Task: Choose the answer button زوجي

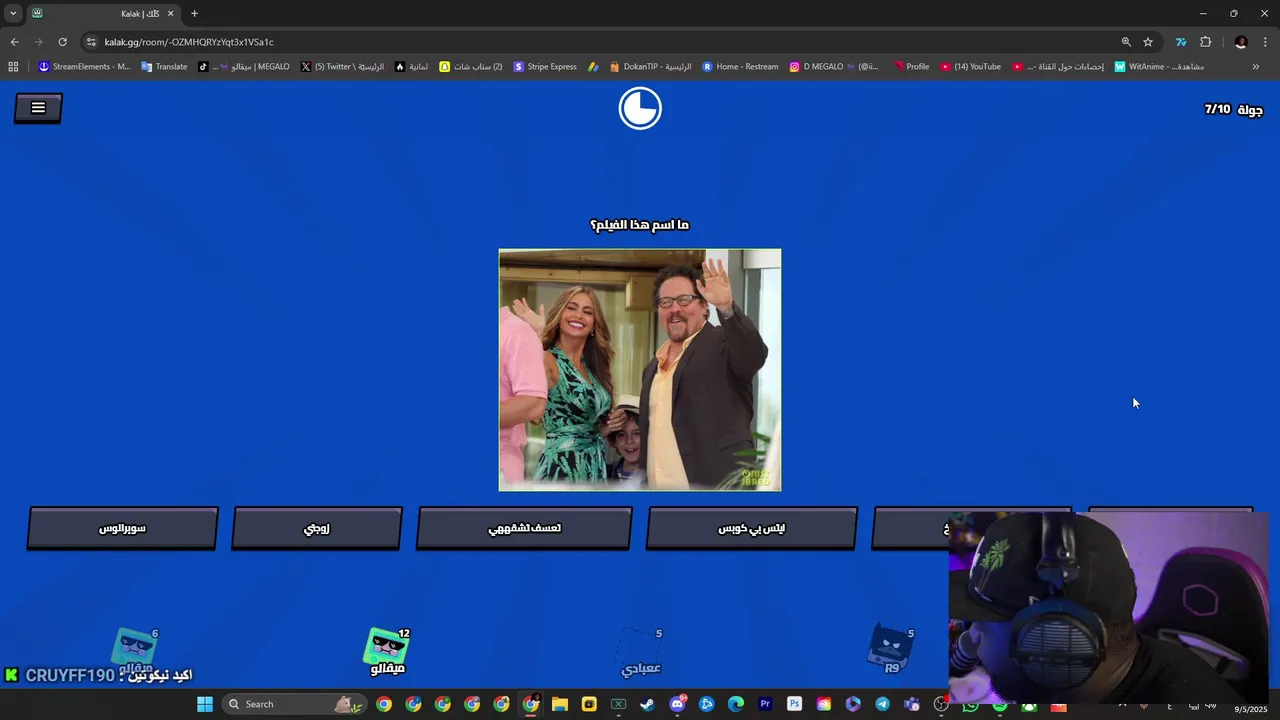Action: tap(316, 528)
